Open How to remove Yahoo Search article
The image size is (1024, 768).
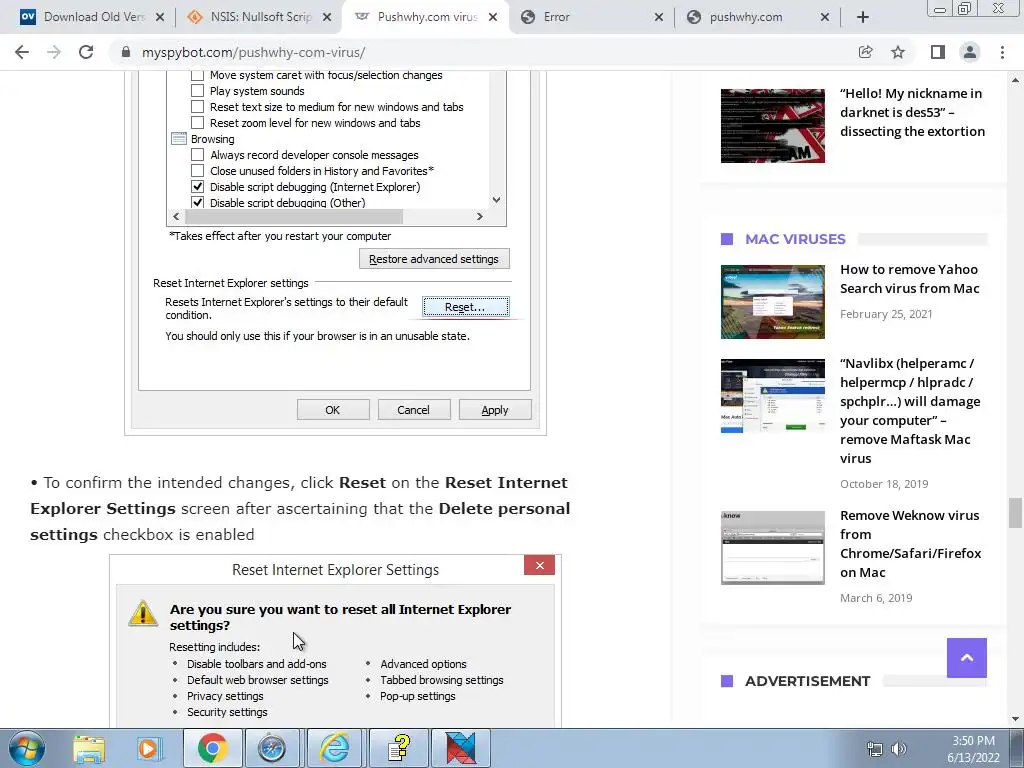point(909,279)
